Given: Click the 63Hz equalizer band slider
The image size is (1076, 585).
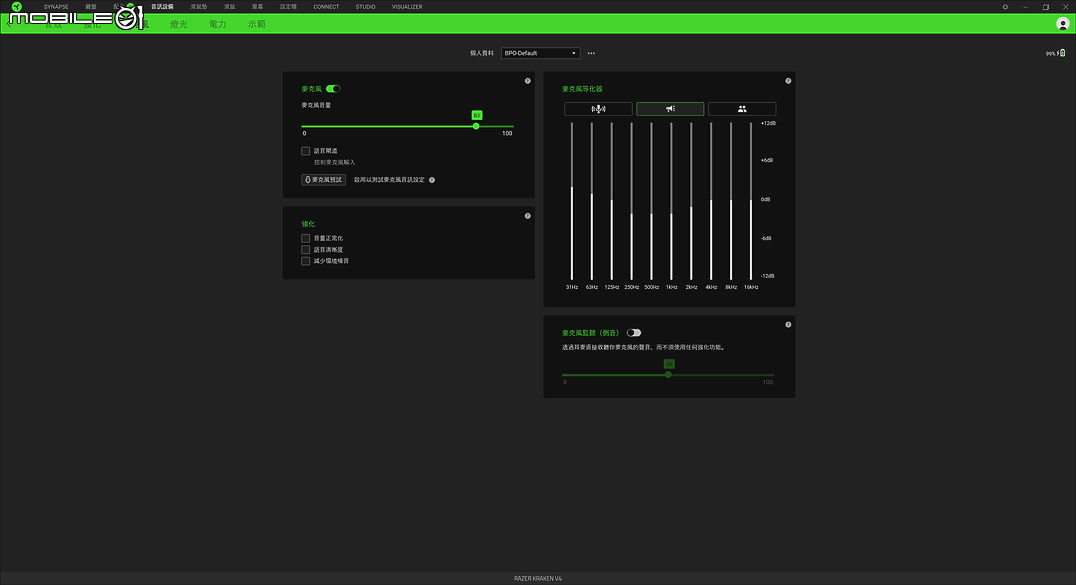Looking at the screenshot, I should click(x=592, y=200).
